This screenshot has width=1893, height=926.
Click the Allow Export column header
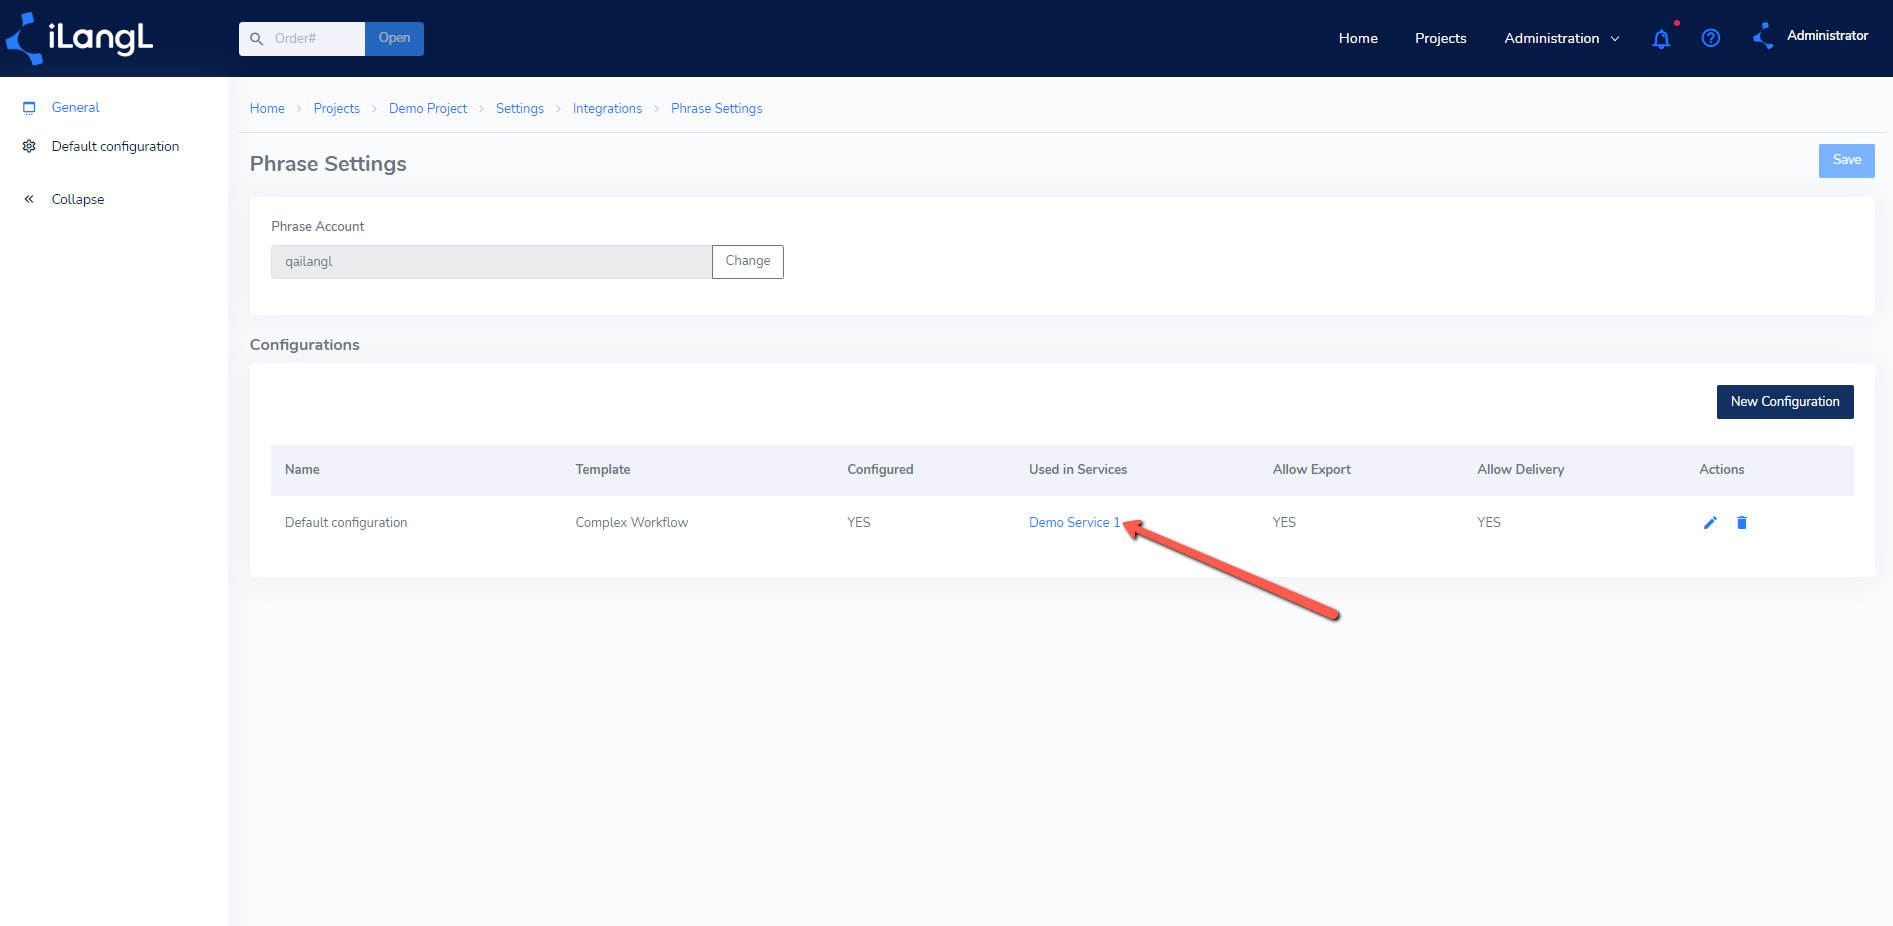(x=1311, y=470)
